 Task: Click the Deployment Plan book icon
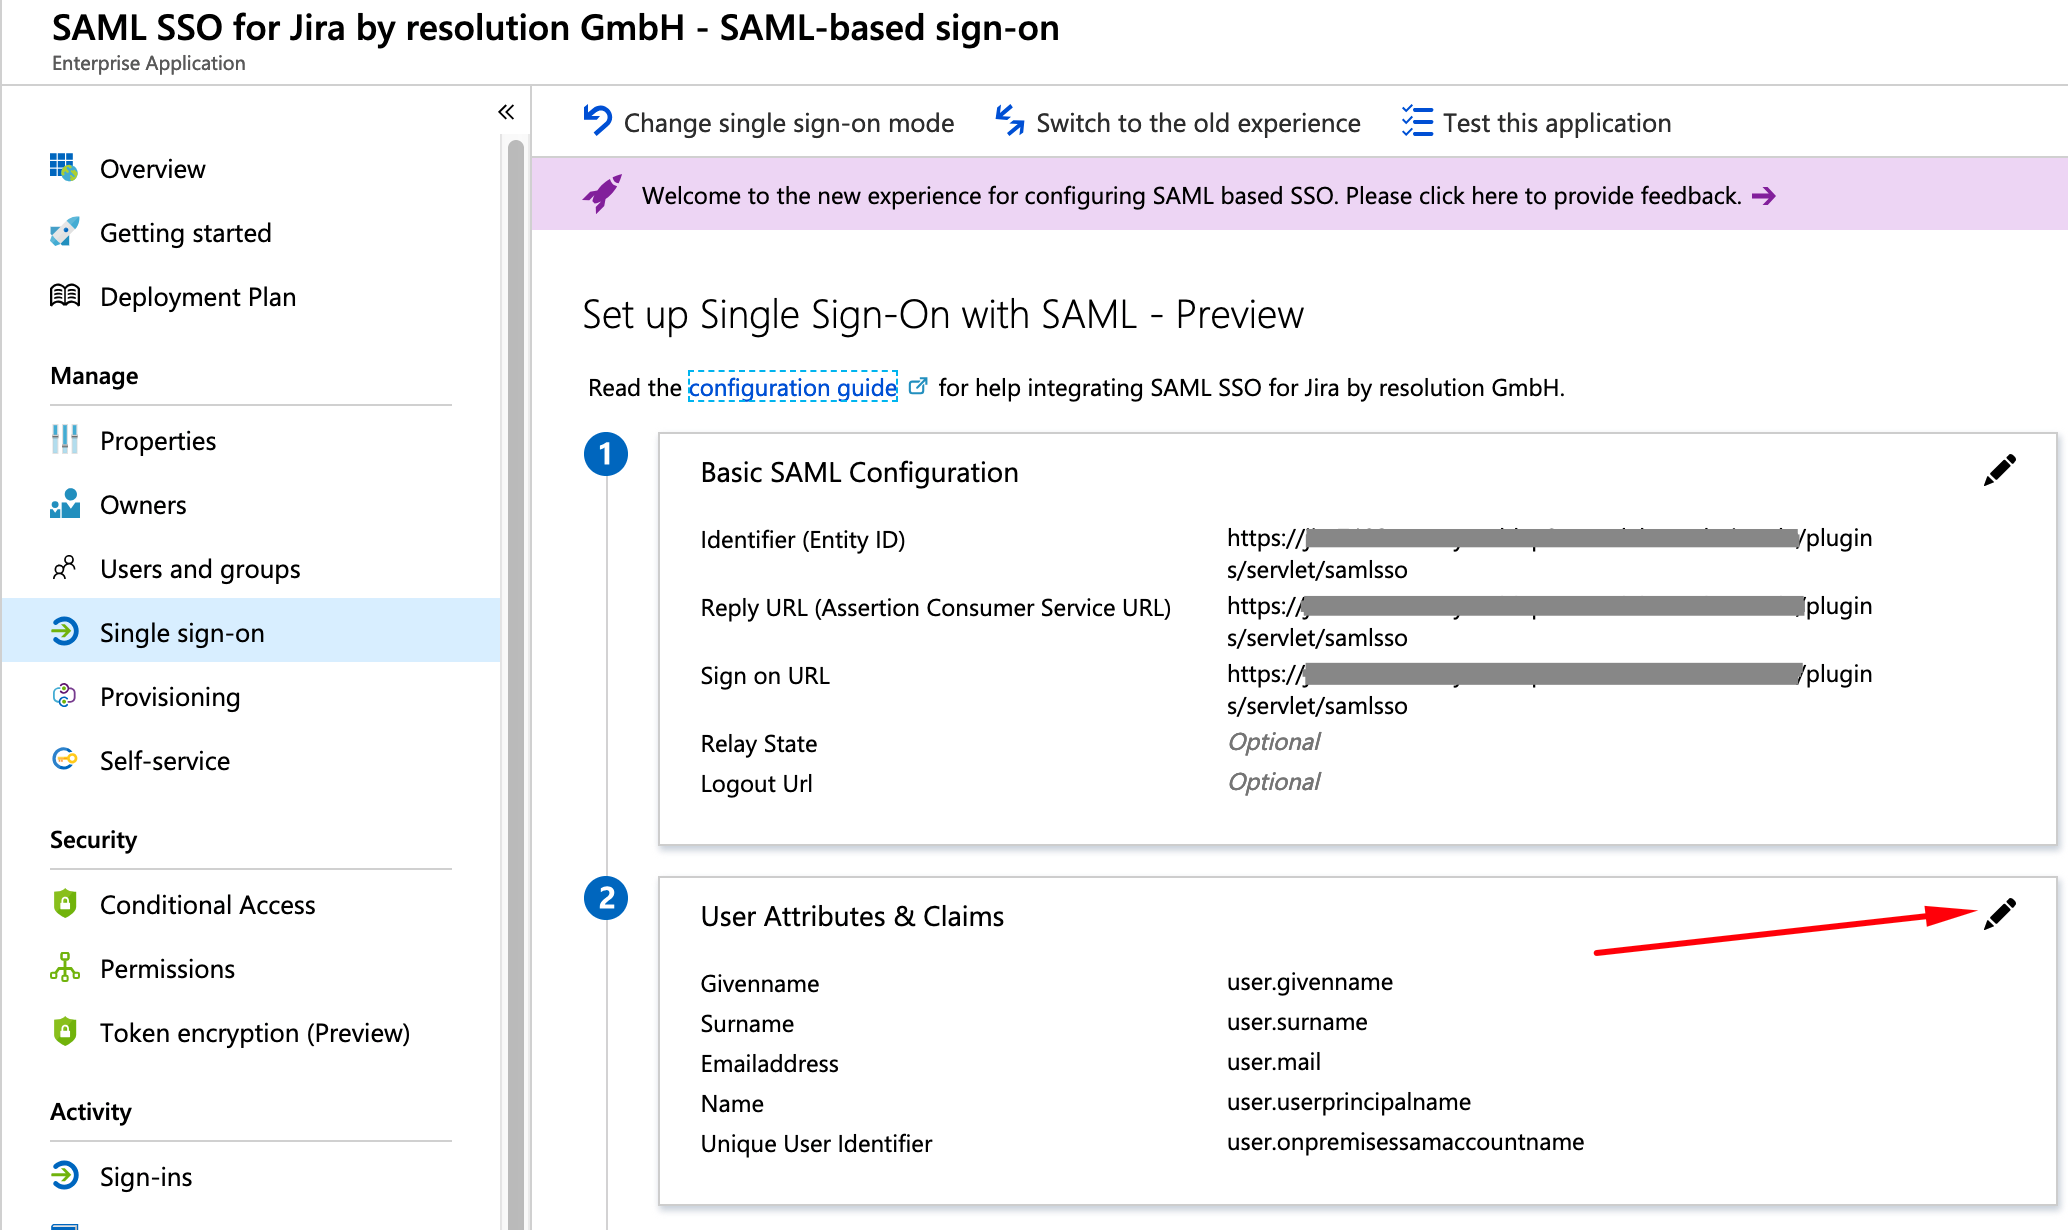pos(65,296)
